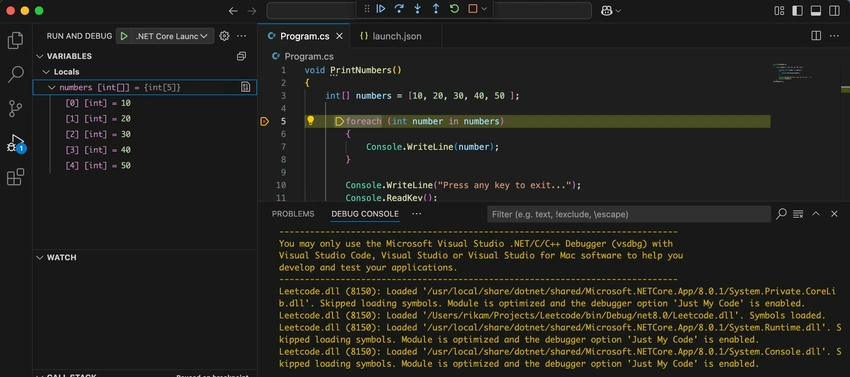850x377 pixels.
Task: Open the Explorer view
Action: tap(16, 41)
